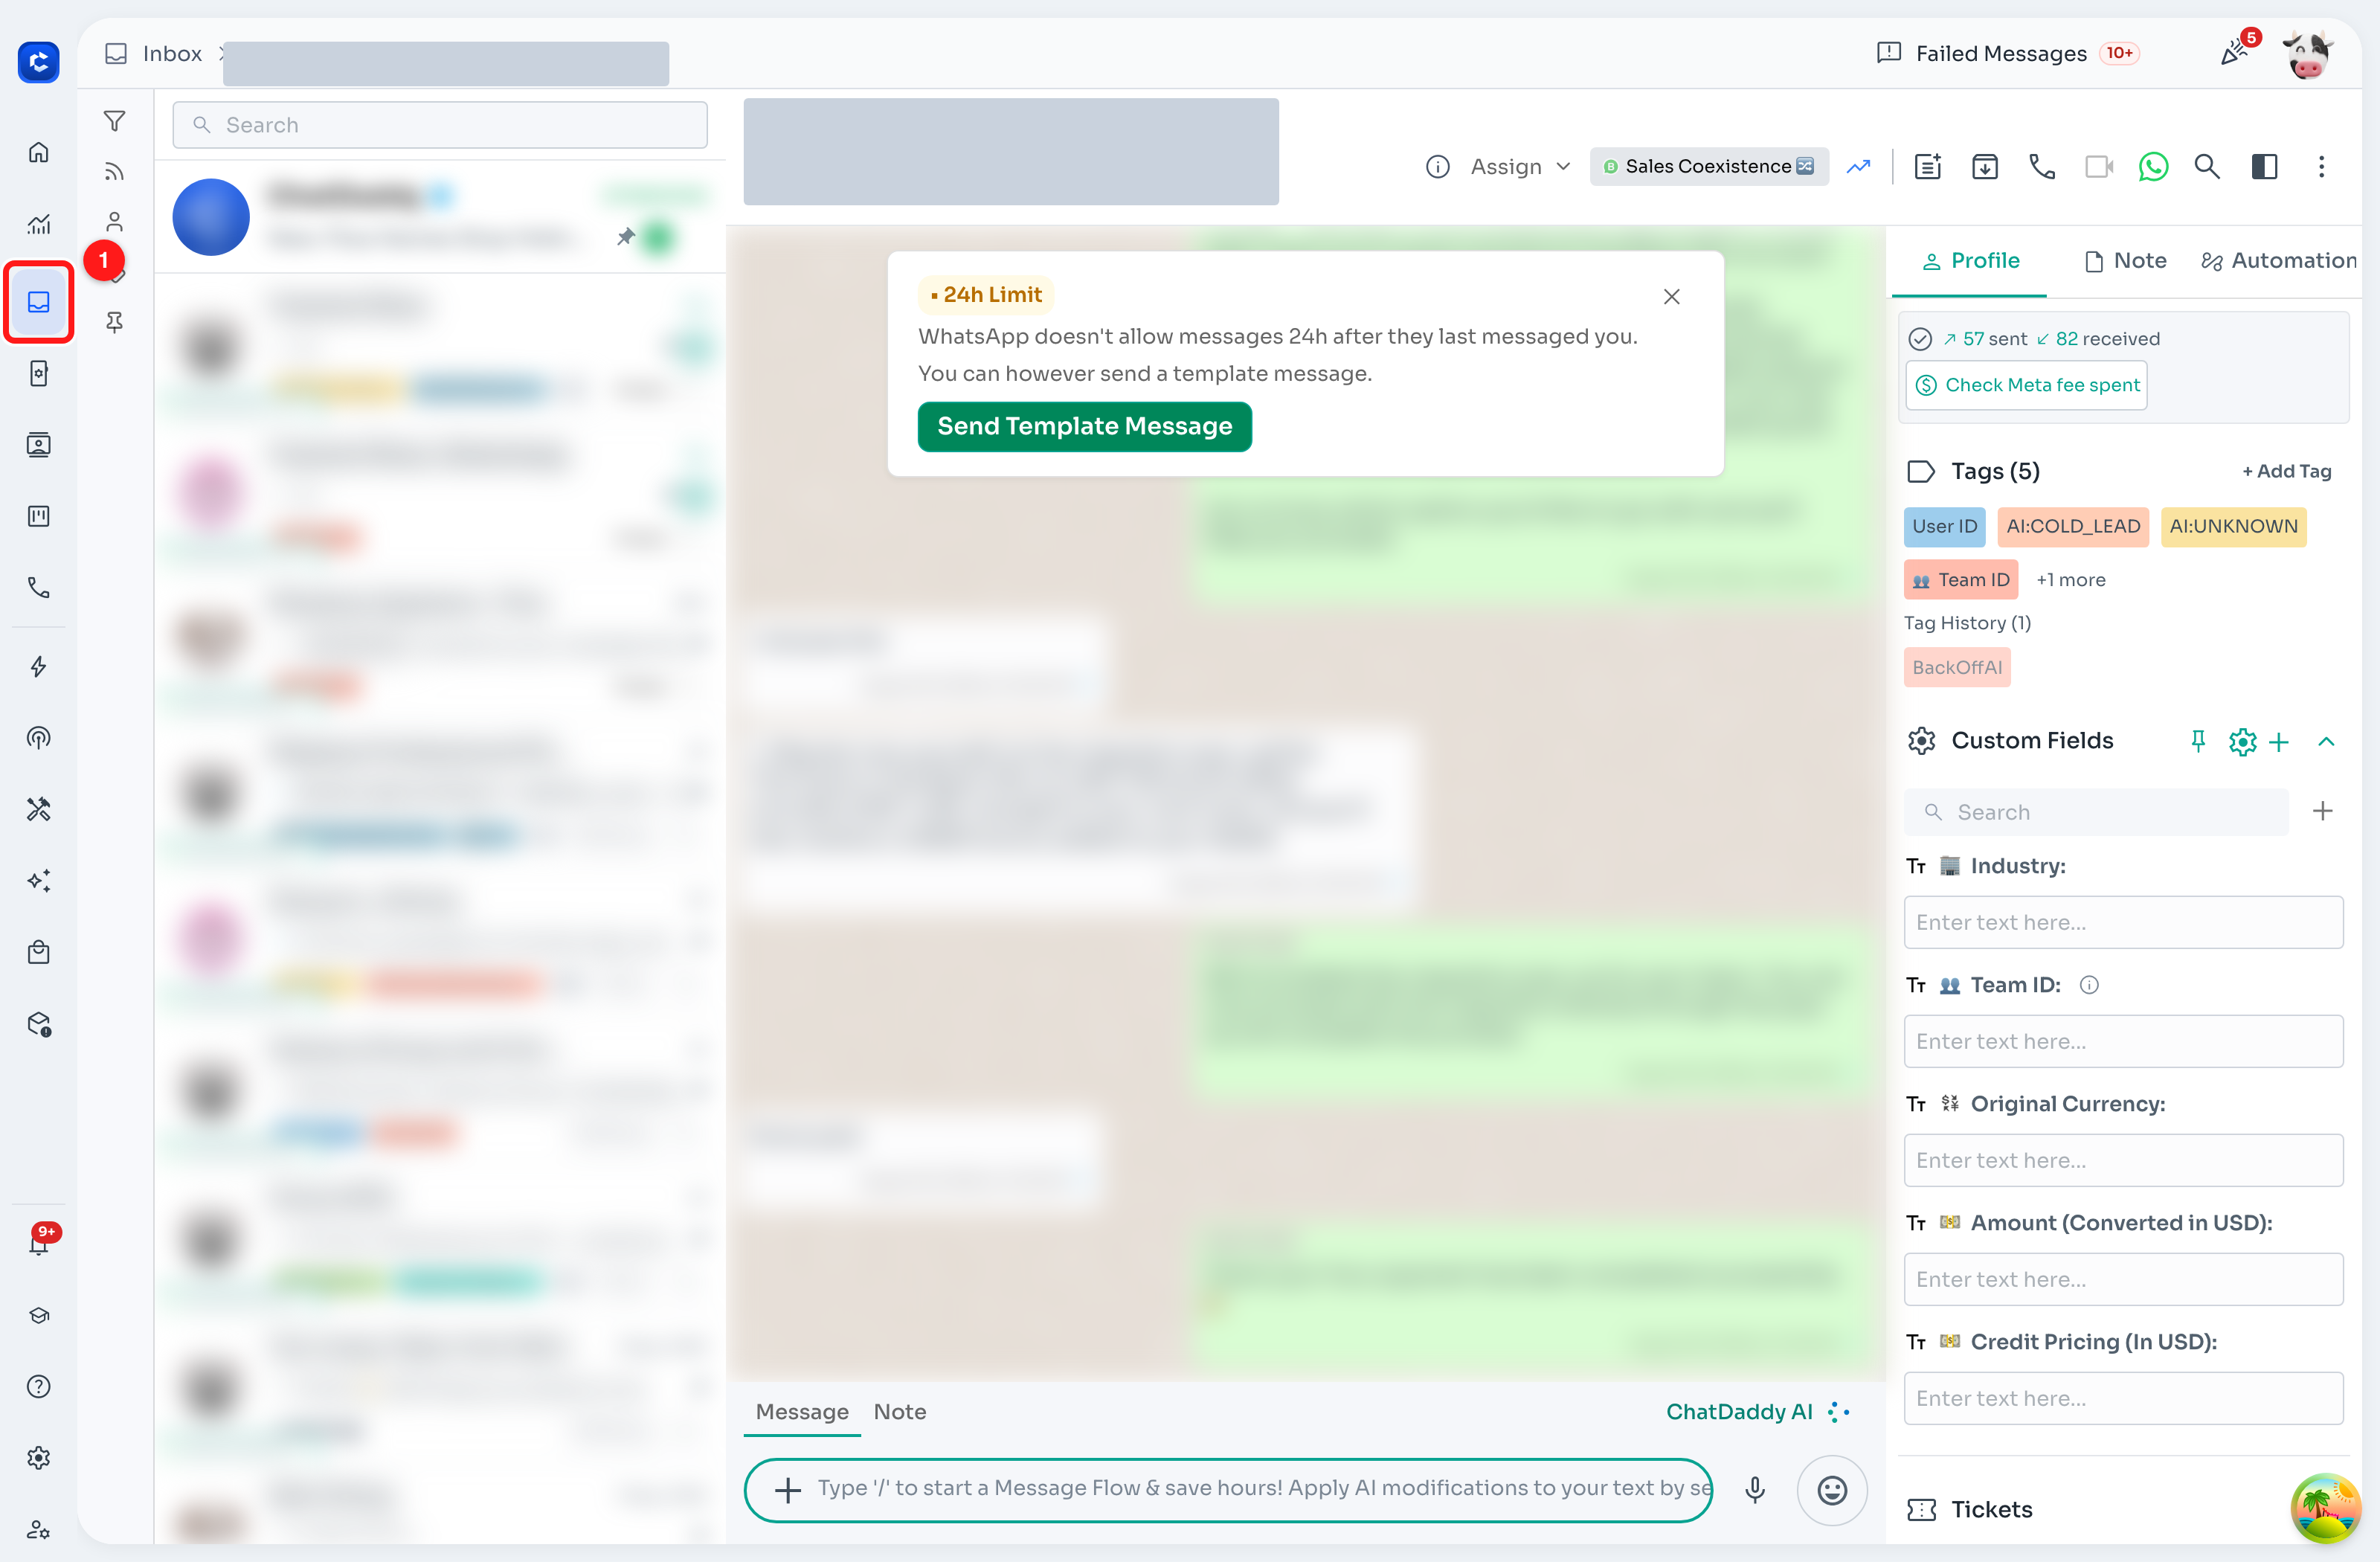This screenshot has width=2380, height=1562.
Task: Click the add note icon in chat header
Action: (x=1928, y=167)
